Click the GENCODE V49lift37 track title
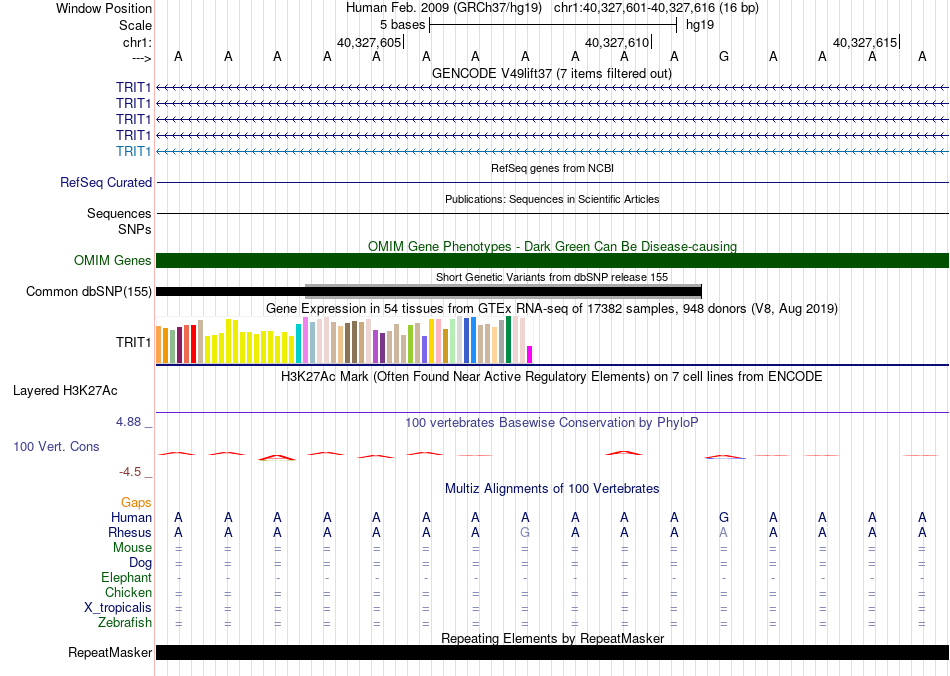The height and width of the screenshot is (676, 950). (x=551, y=73)
